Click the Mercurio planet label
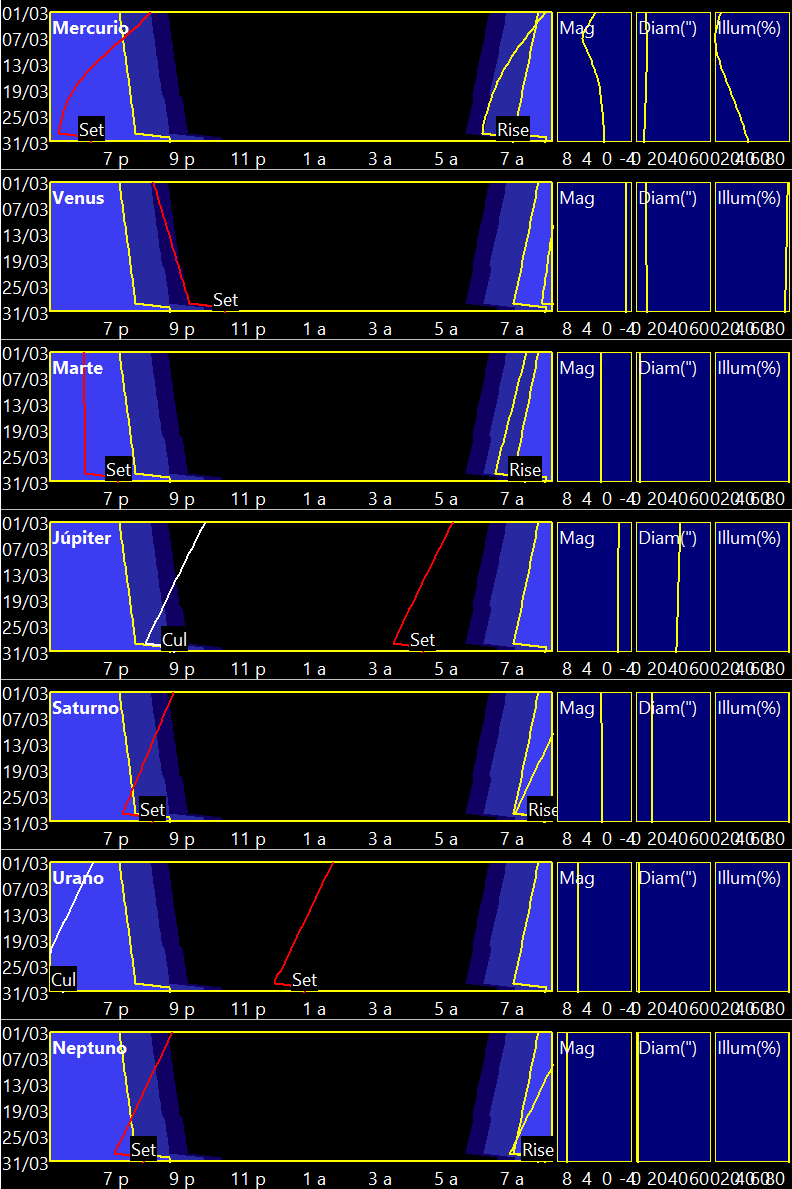Screen dimensions: 792x1189 click(90, 28)
